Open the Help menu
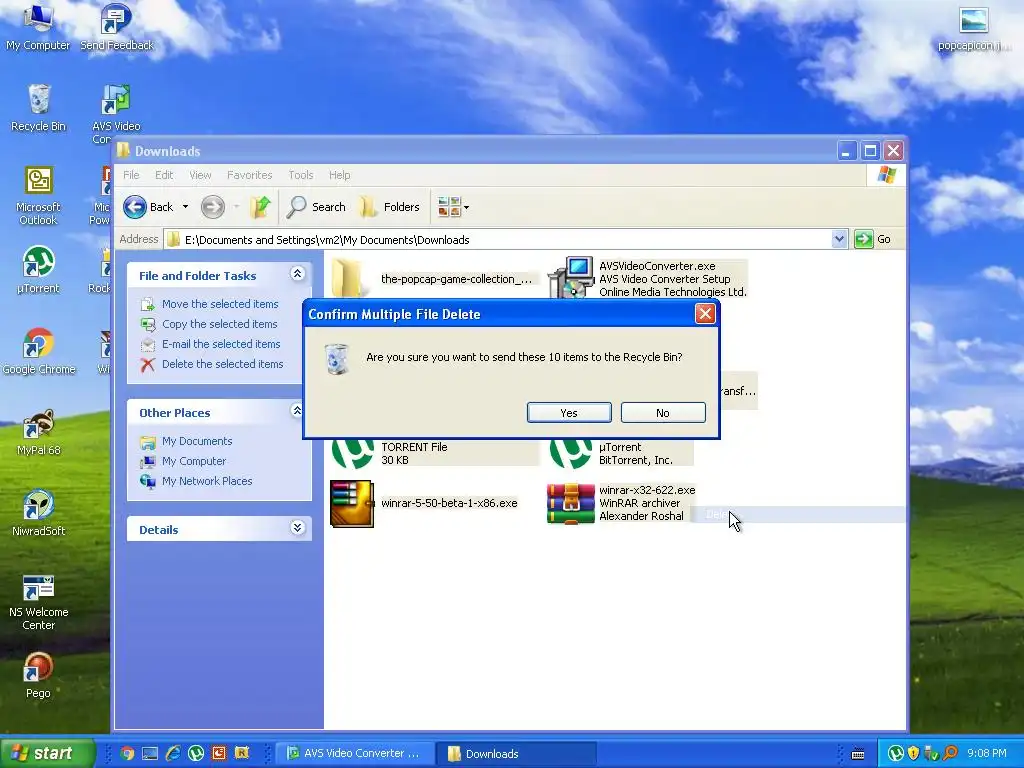The height and width of the screenshot is (768, 1024). (x=339, y=175)
